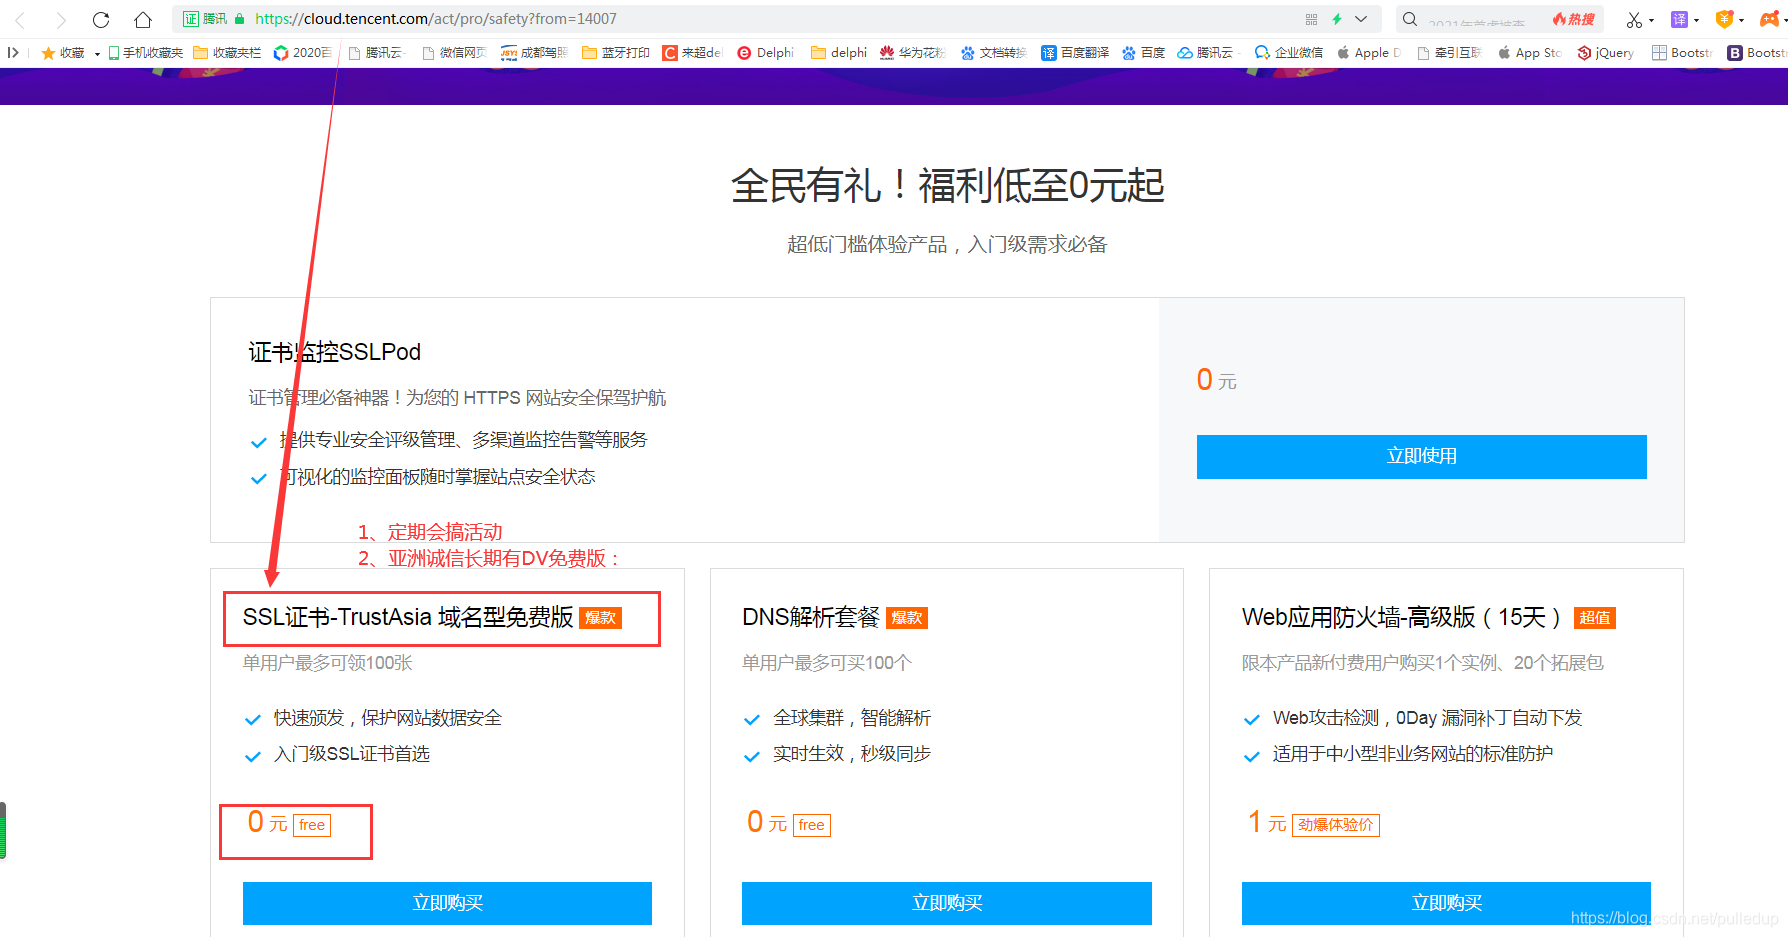Expand the 收藏 dropdown arrow
Image resolution: width=1788 pixels, height=937 pixels.
97,54
